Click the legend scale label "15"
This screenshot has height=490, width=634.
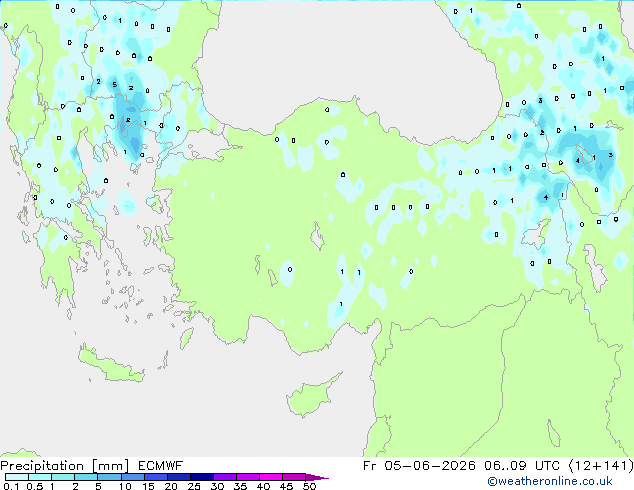pyautogui.click(x=148, y=486)
